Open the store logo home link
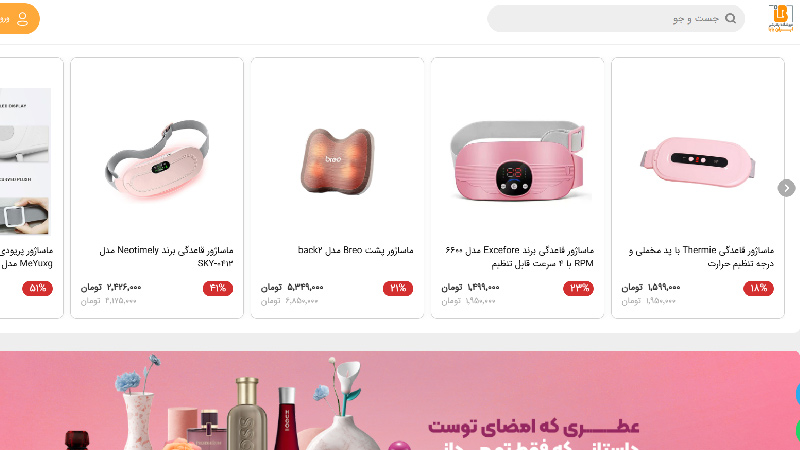Viewport: 800px width, 450px height. click(x=781, y=18)
